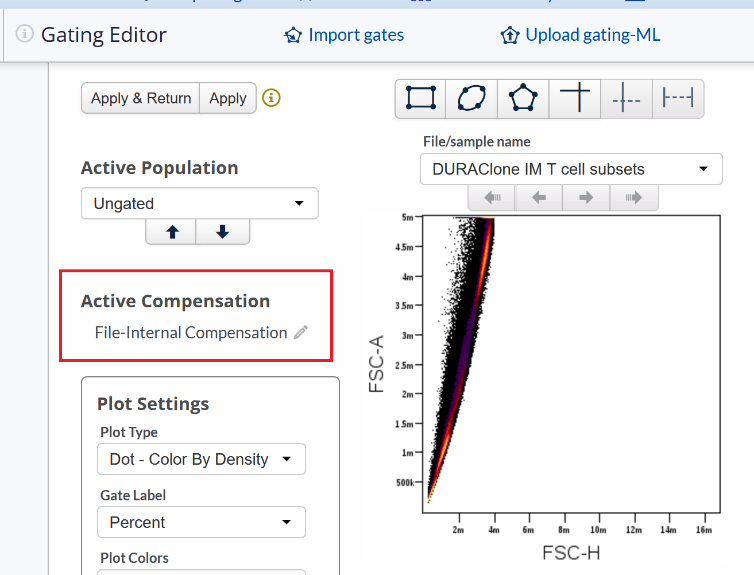Image resolution: width=754 pixels, height=575 pixels.
Task: Click the yellow info icon beside Apply
Action: [x=271, y=98]
